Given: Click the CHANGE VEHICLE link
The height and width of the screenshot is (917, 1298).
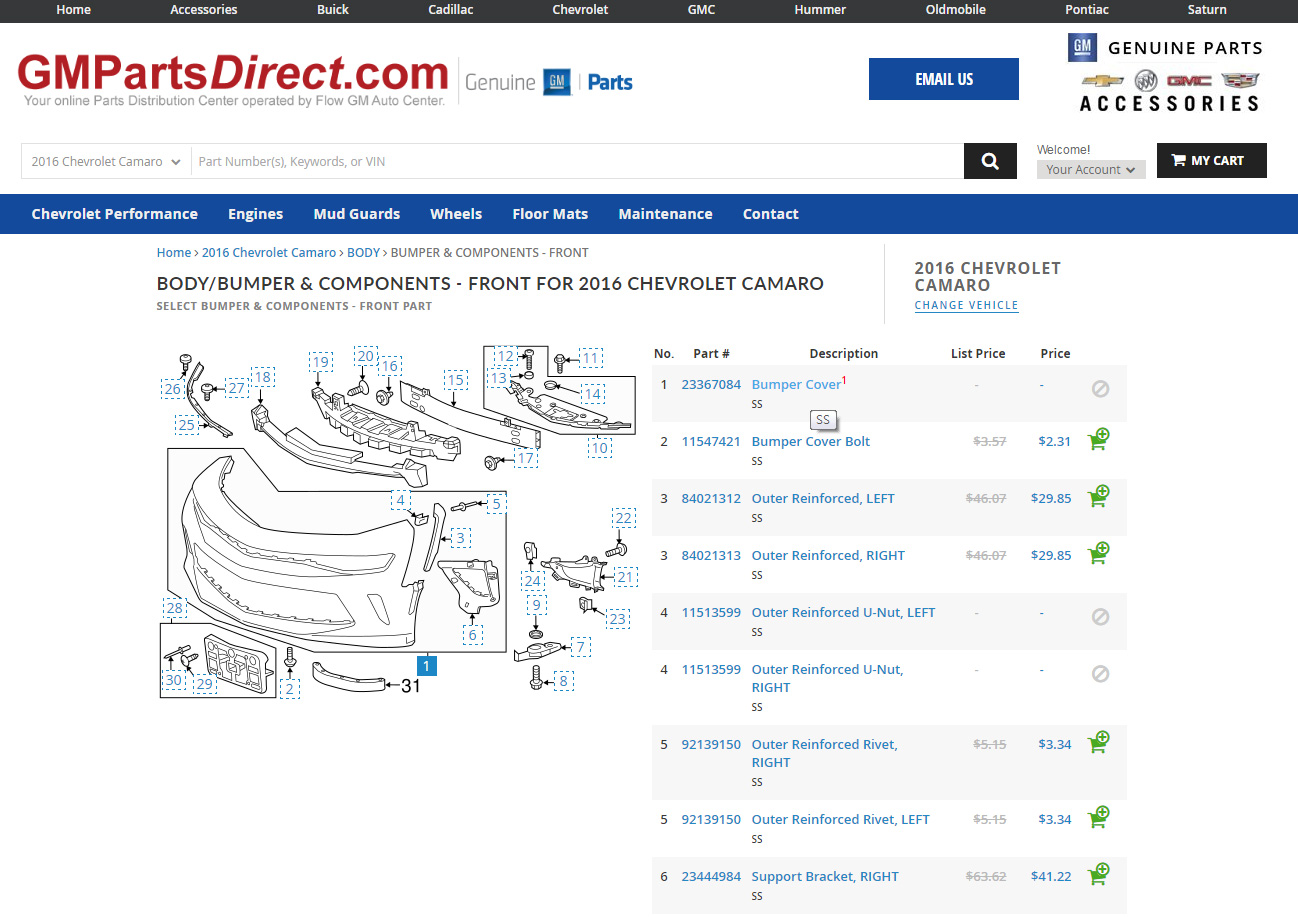Looking at the screenshot, I should [x=966, y=306].
